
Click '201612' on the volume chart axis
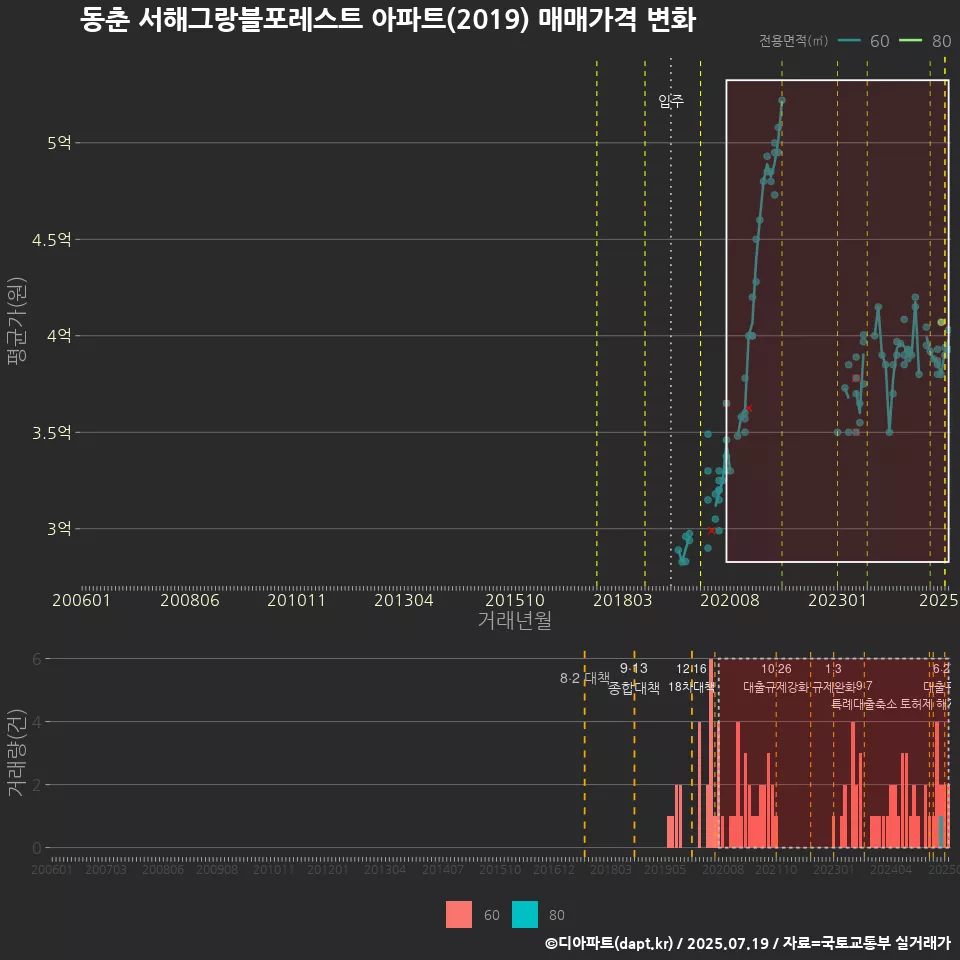[x=554, y=869]
